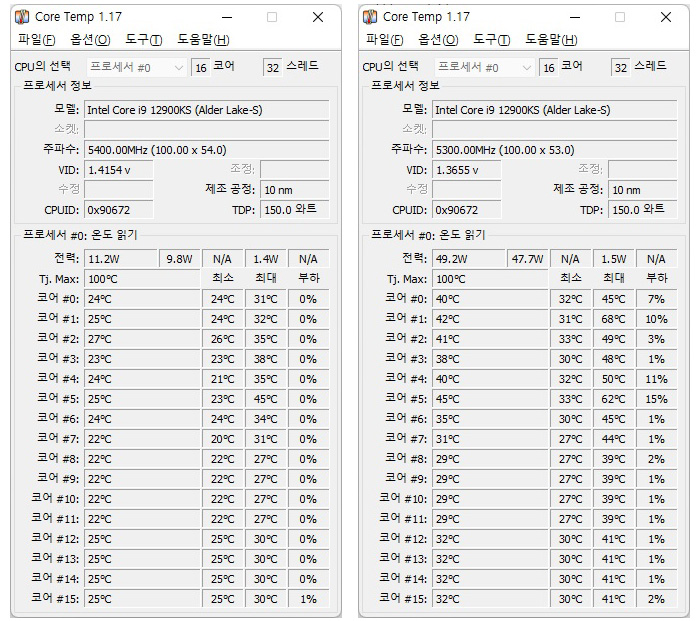Image resolution: width=700 pixels, height=621 pixels.
Task: Open 도구(T) menu in left window
Action: point(143,39)
